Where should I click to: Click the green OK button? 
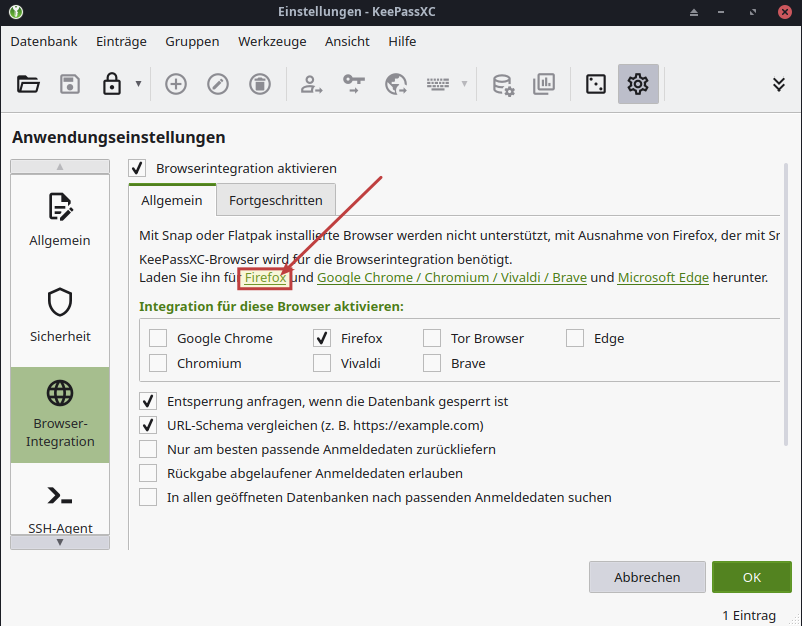[x=751, y=577]
